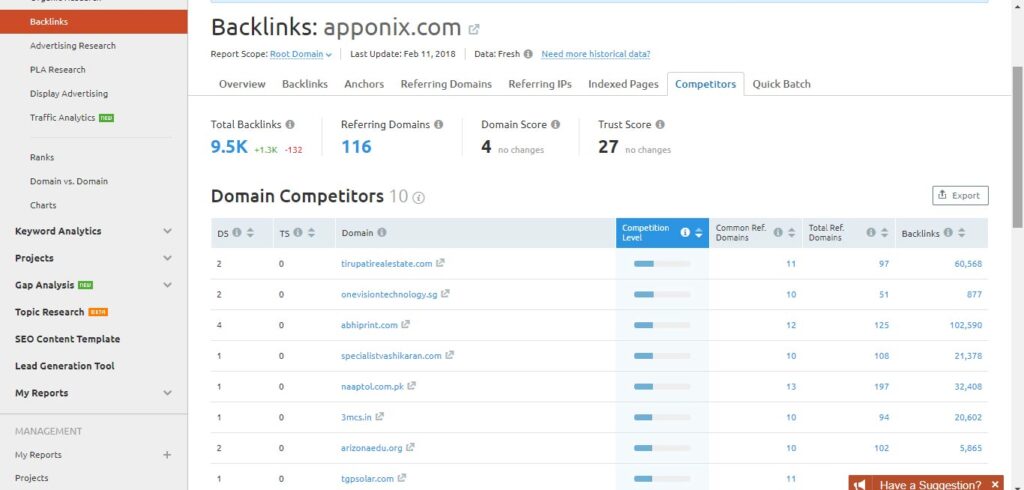Click 9.5K total backlinks value
This screenshot has height=490, width=1024.
[229, 147]
